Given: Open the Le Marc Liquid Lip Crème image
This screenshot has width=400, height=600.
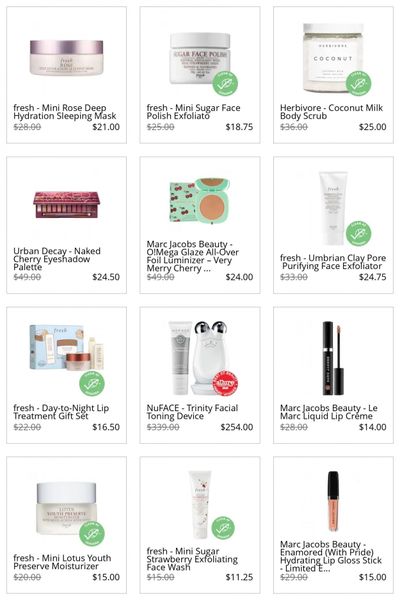Looking at the screenshot, I should 332,358.
